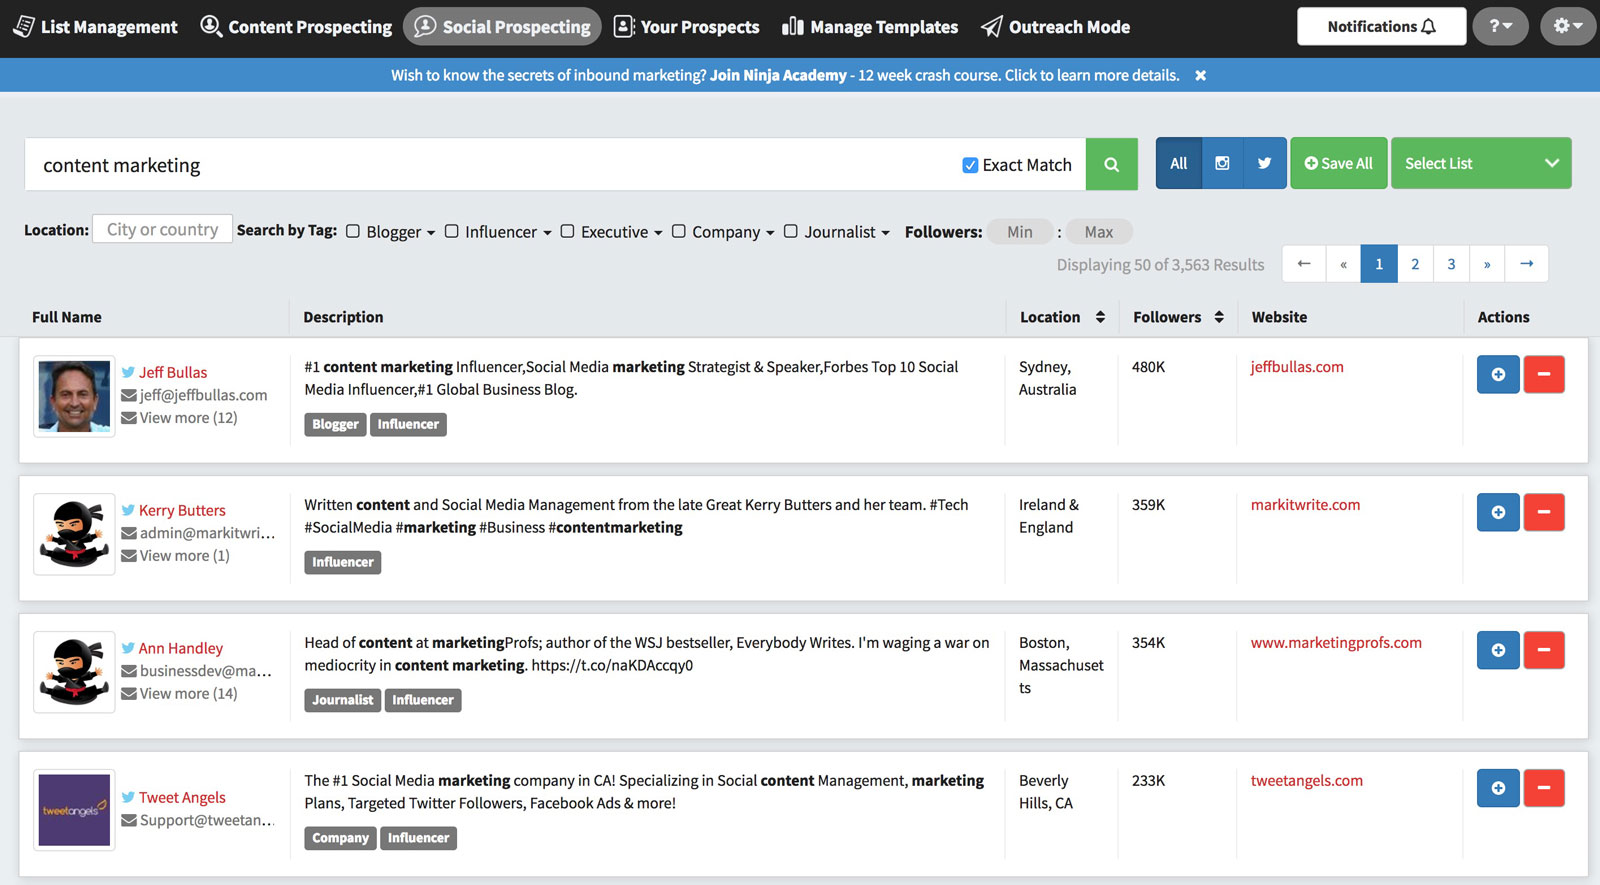Screen dimensions: 1600x885
Task: Click View more (1) for Kerry Butters
Action: tap(184, 556)
